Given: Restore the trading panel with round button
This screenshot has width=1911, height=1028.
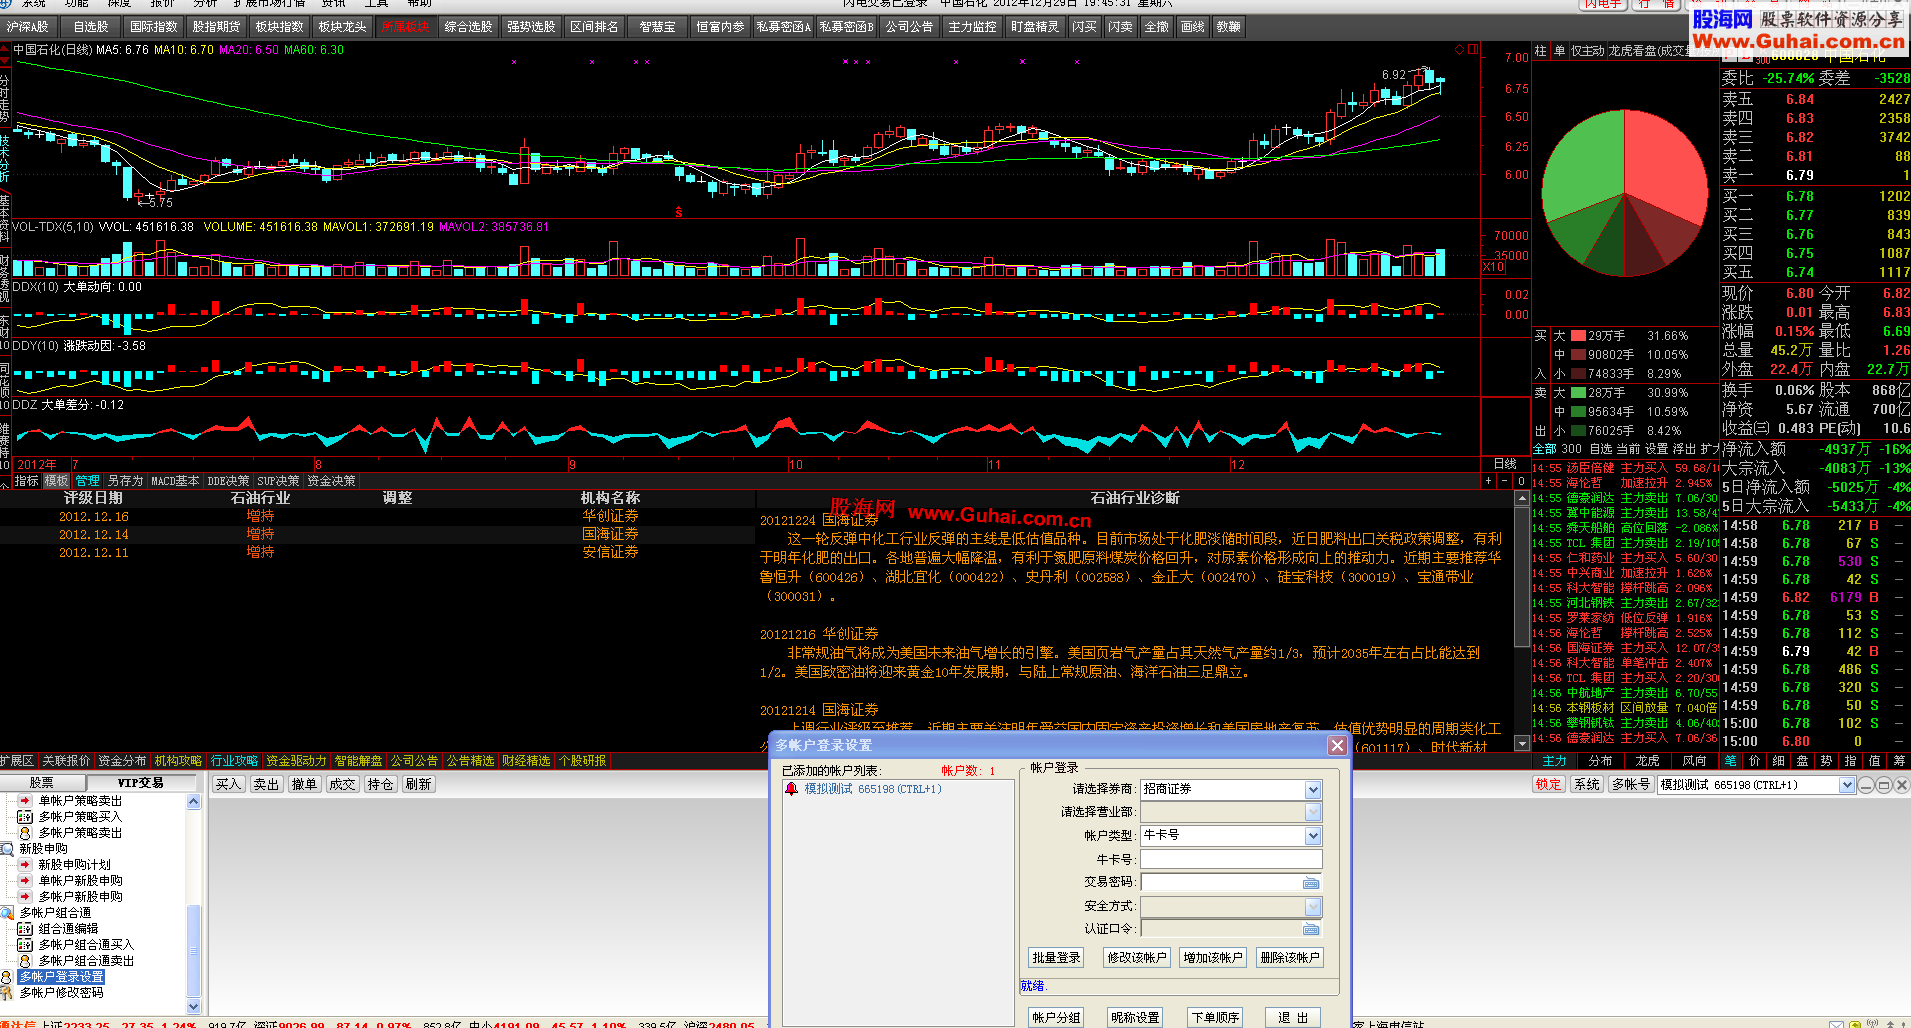Looking at the screenshot, I should click(1883, 785).
